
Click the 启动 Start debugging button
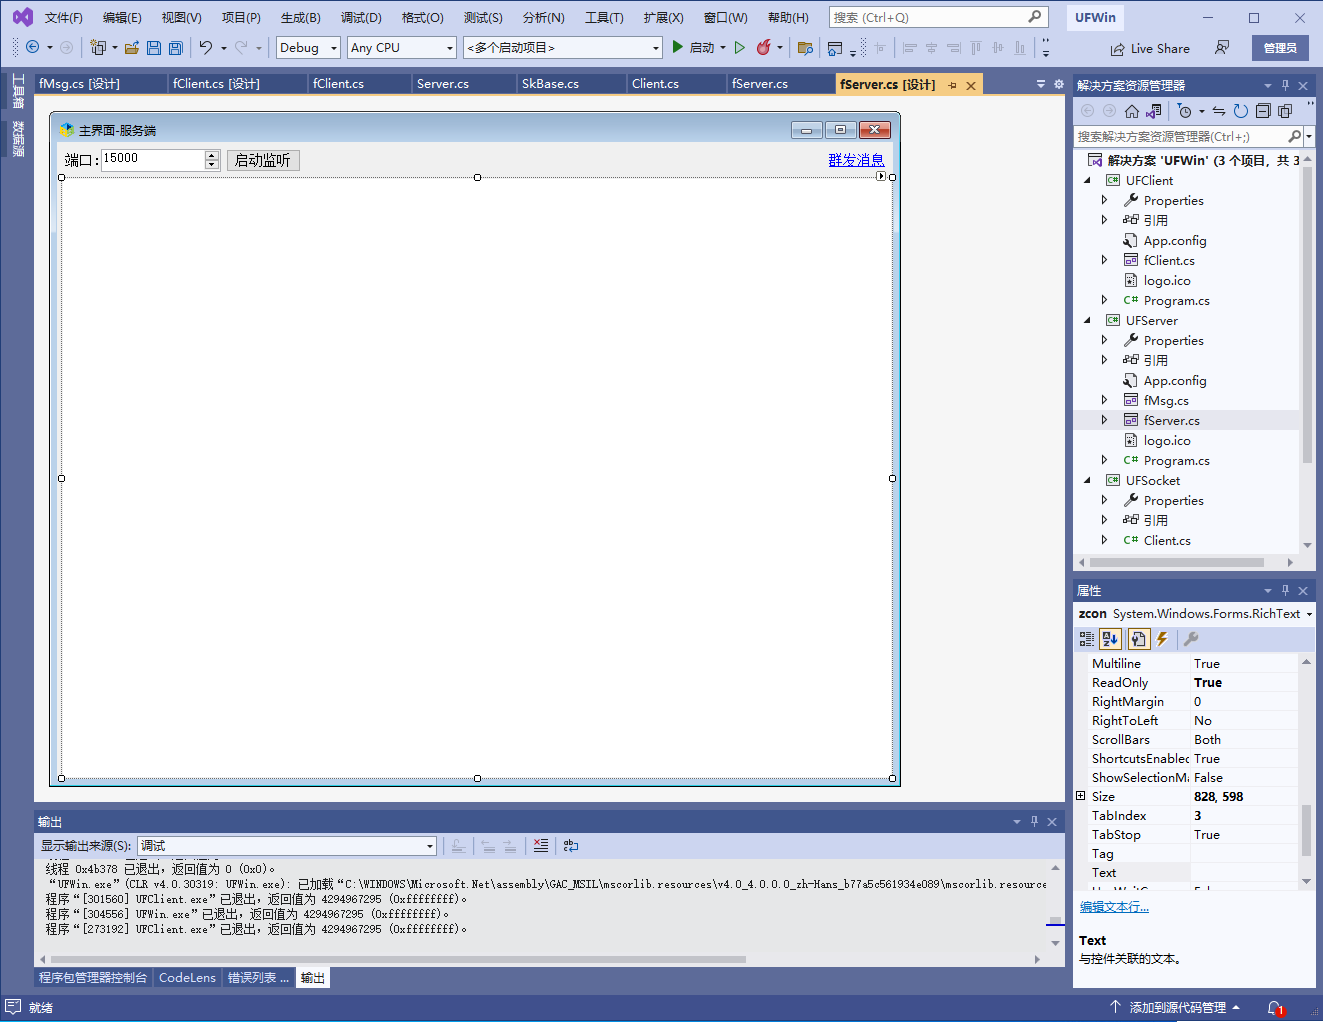click(694, 47)
